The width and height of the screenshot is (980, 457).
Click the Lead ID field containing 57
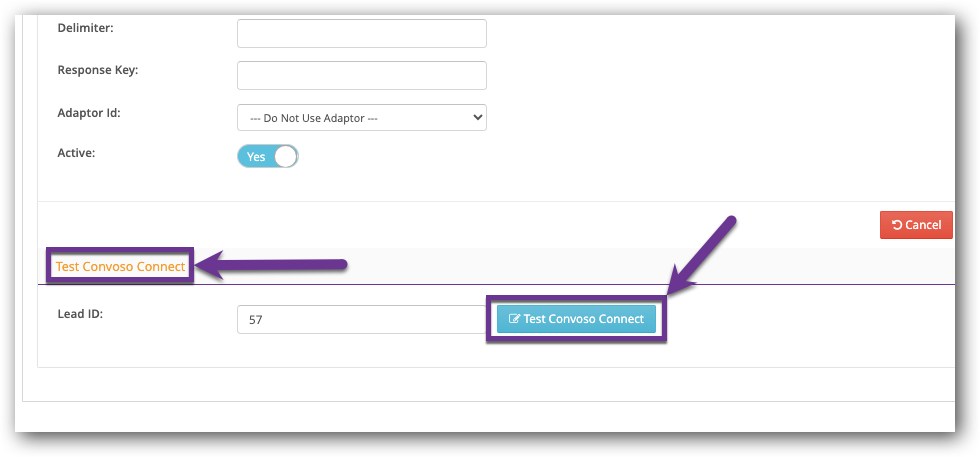click(x=362, y=319)
